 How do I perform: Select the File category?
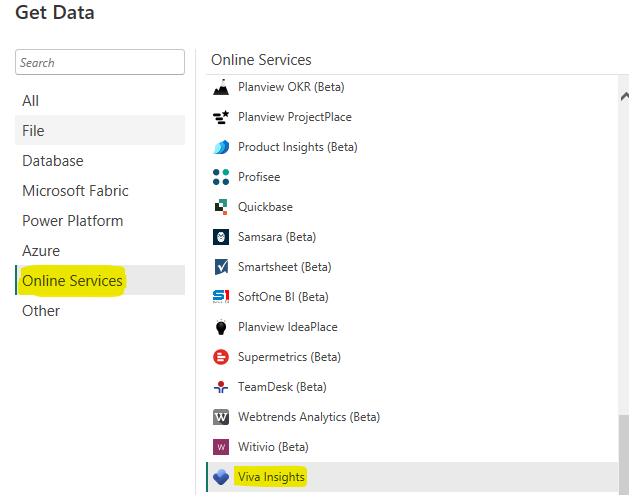point(100,130)
